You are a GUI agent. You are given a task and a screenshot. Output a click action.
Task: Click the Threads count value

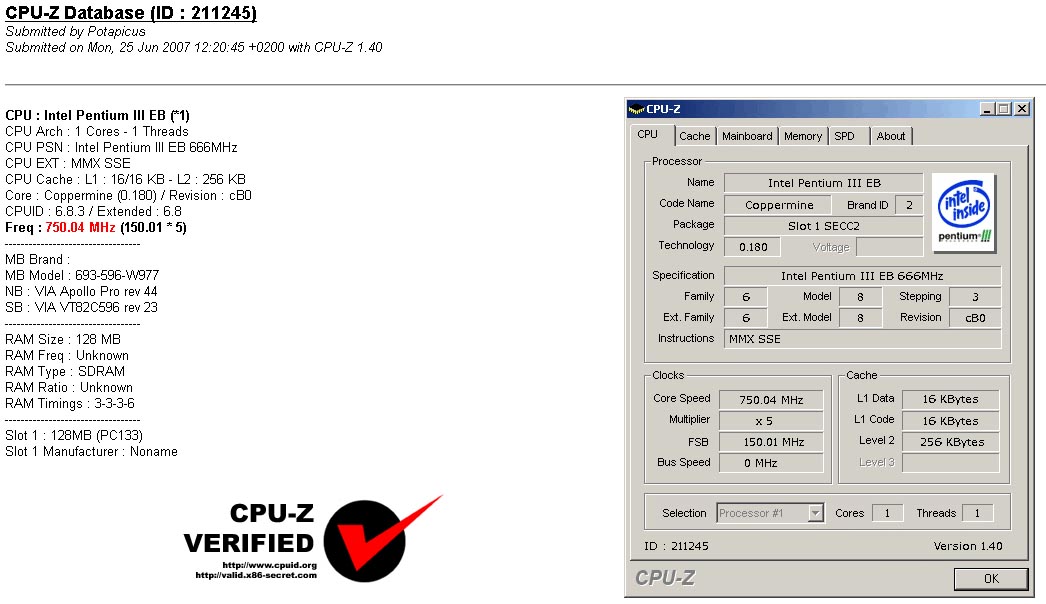click(977, 513)
